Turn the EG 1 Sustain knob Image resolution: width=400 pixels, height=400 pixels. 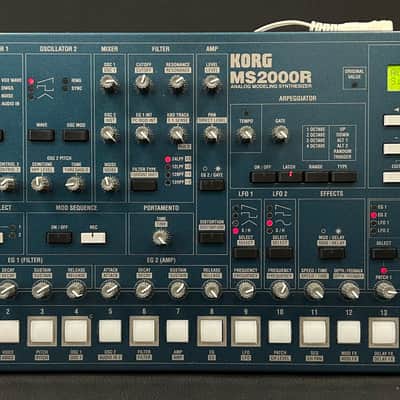click(42, 290)
